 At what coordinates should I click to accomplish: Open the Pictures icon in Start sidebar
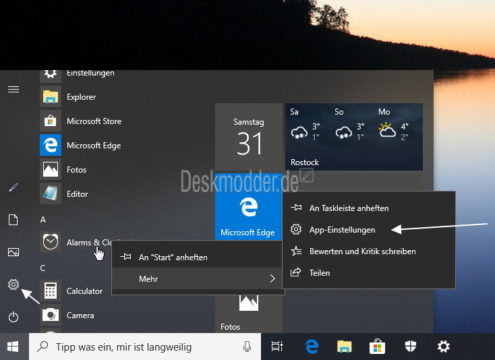pos(13,252)
